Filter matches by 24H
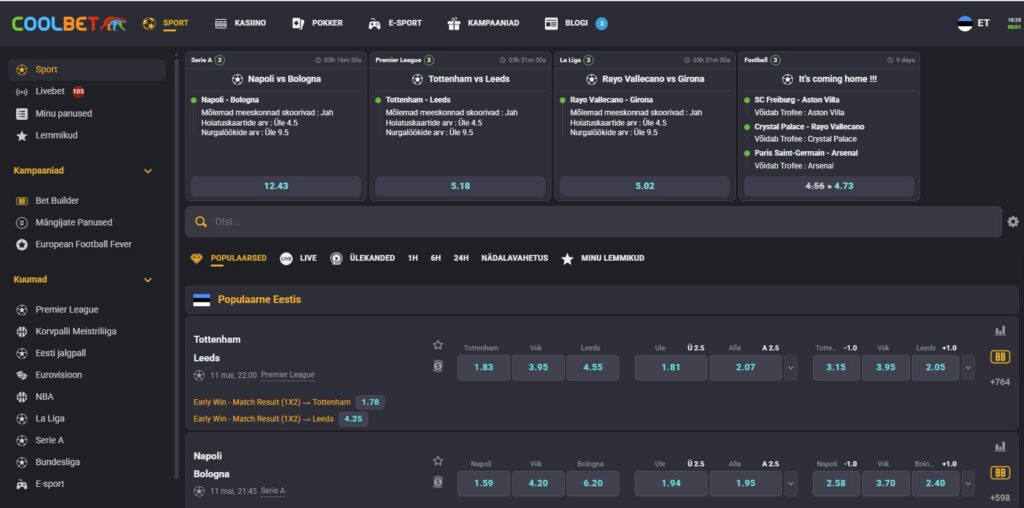 461,258
